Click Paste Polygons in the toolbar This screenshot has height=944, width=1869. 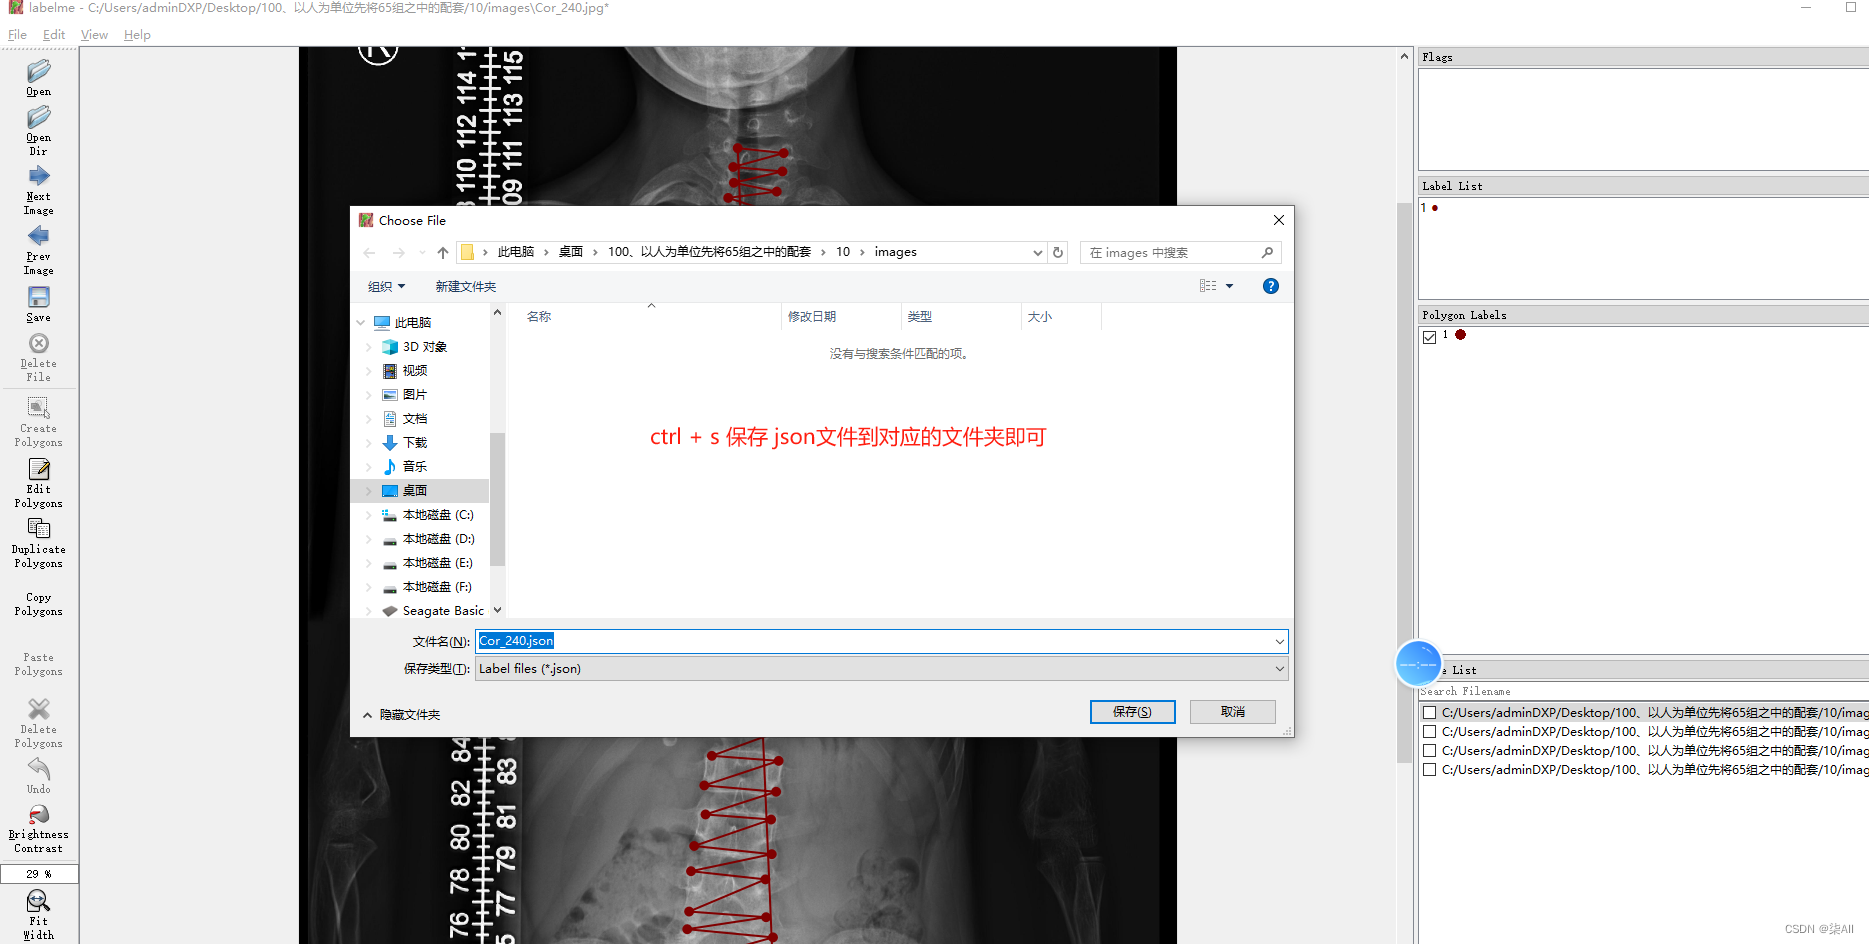tap(38, 664)
